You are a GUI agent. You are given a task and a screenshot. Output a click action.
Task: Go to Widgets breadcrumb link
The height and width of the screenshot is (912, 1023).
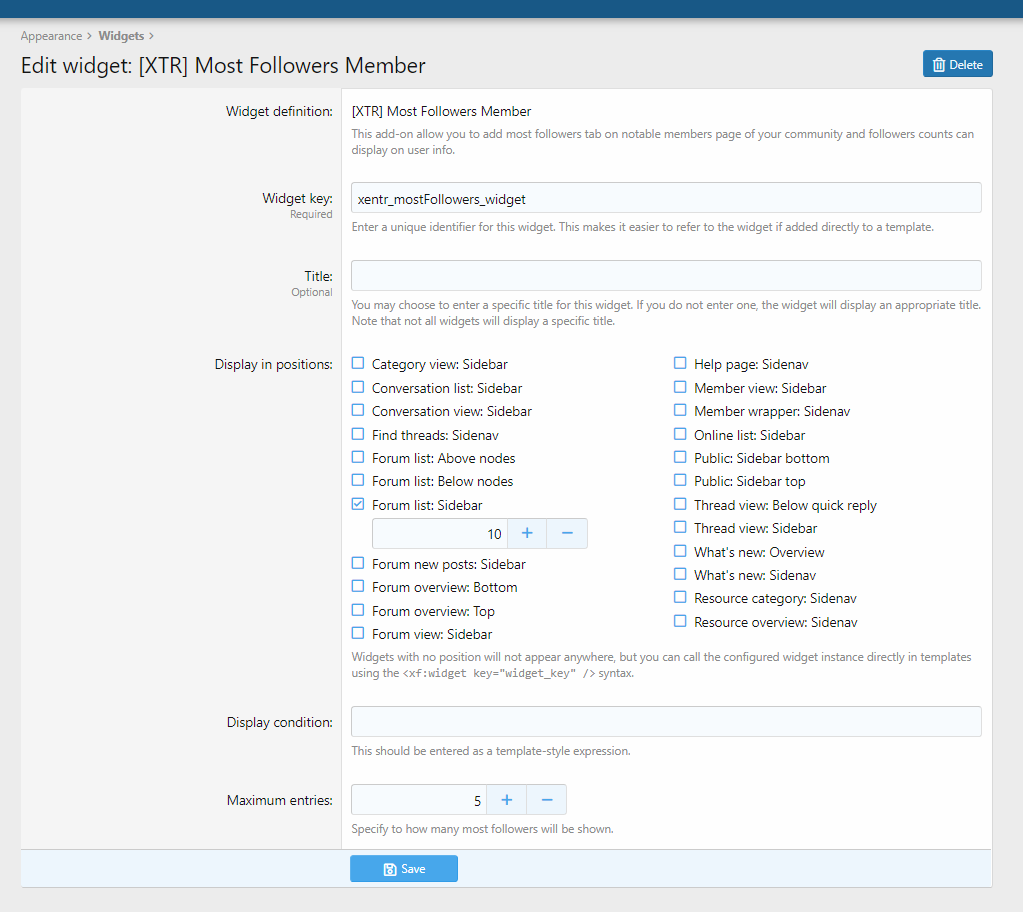[121, 36]
